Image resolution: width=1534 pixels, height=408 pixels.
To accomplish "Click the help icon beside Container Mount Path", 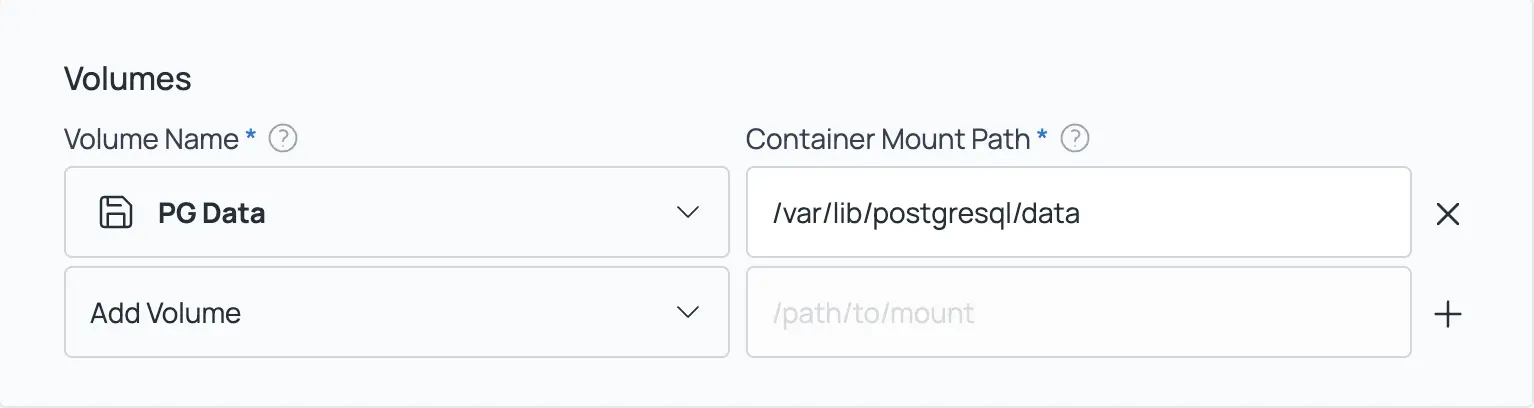I will coord(1075,139).
